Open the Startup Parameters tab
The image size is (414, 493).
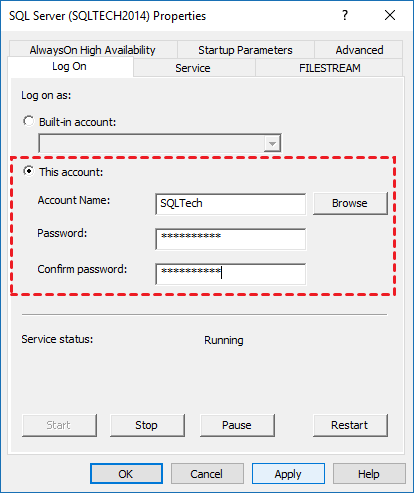[246, 50]
